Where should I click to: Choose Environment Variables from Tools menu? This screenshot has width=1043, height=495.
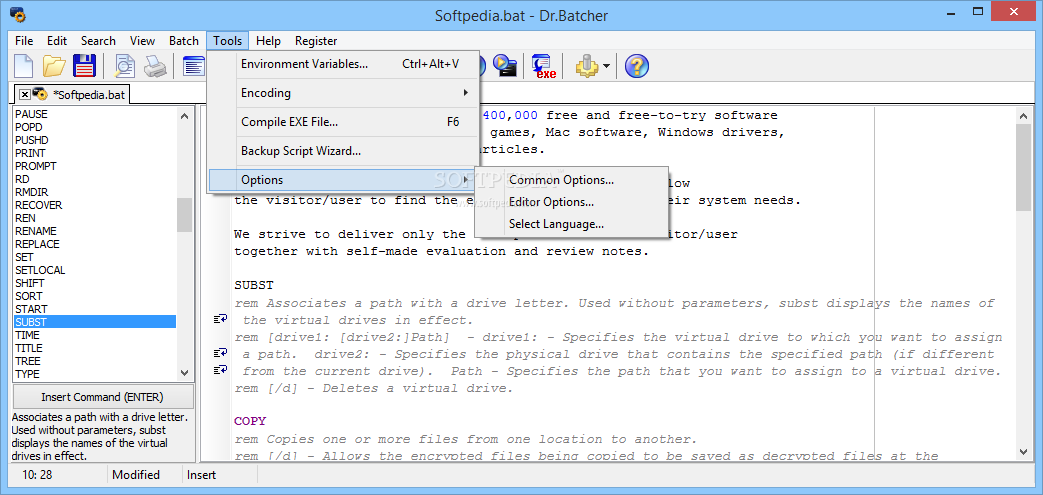(x=343, y=65)
